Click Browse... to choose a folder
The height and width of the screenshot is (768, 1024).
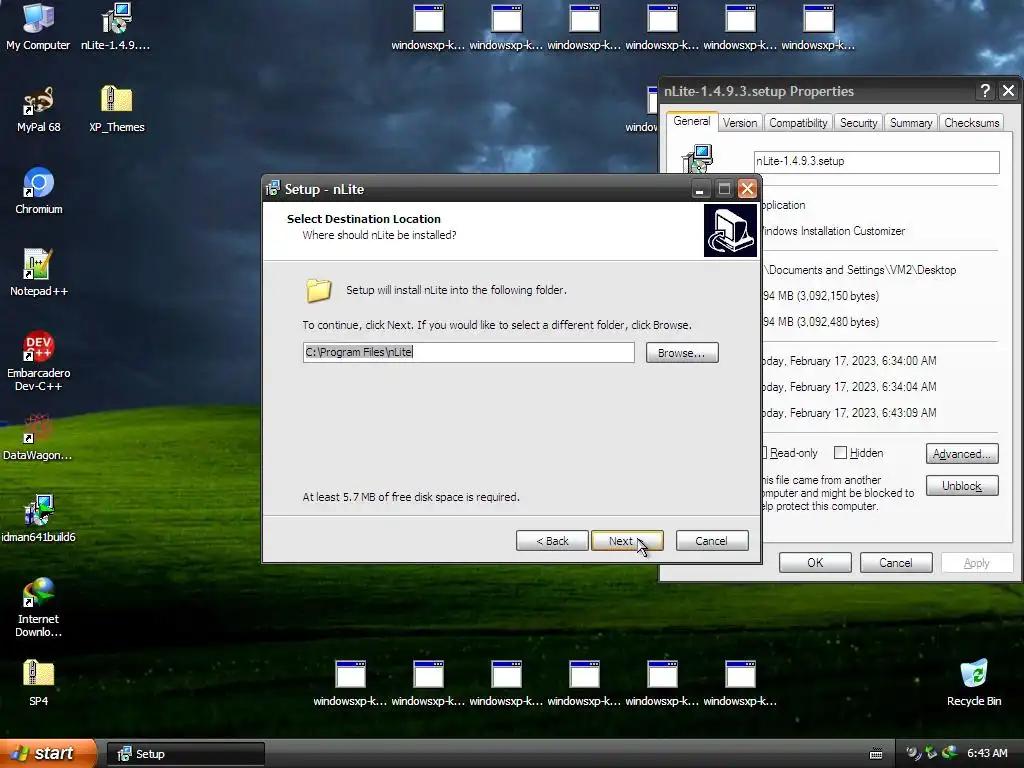[682, 353]
